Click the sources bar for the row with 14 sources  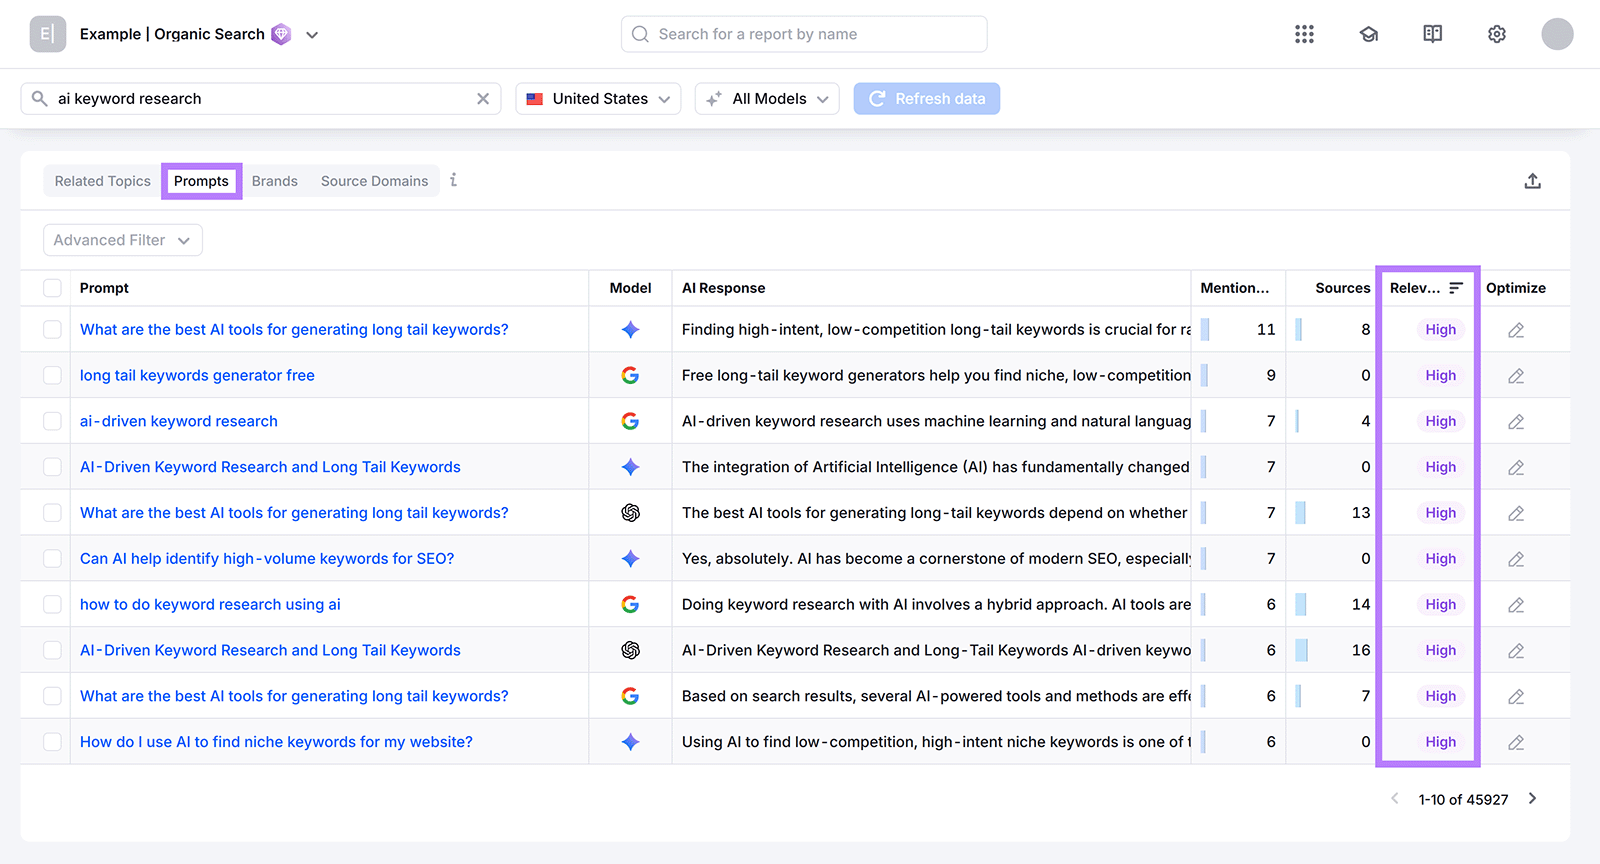pos(1300,604)
